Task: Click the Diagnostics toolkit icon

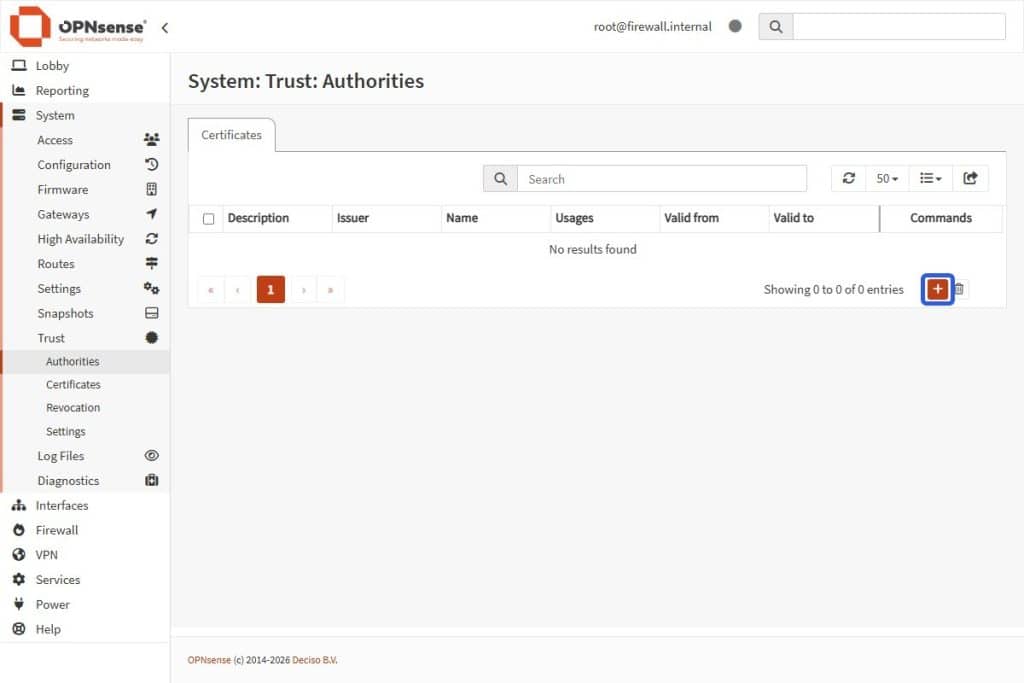Action: tap(151, 480)
